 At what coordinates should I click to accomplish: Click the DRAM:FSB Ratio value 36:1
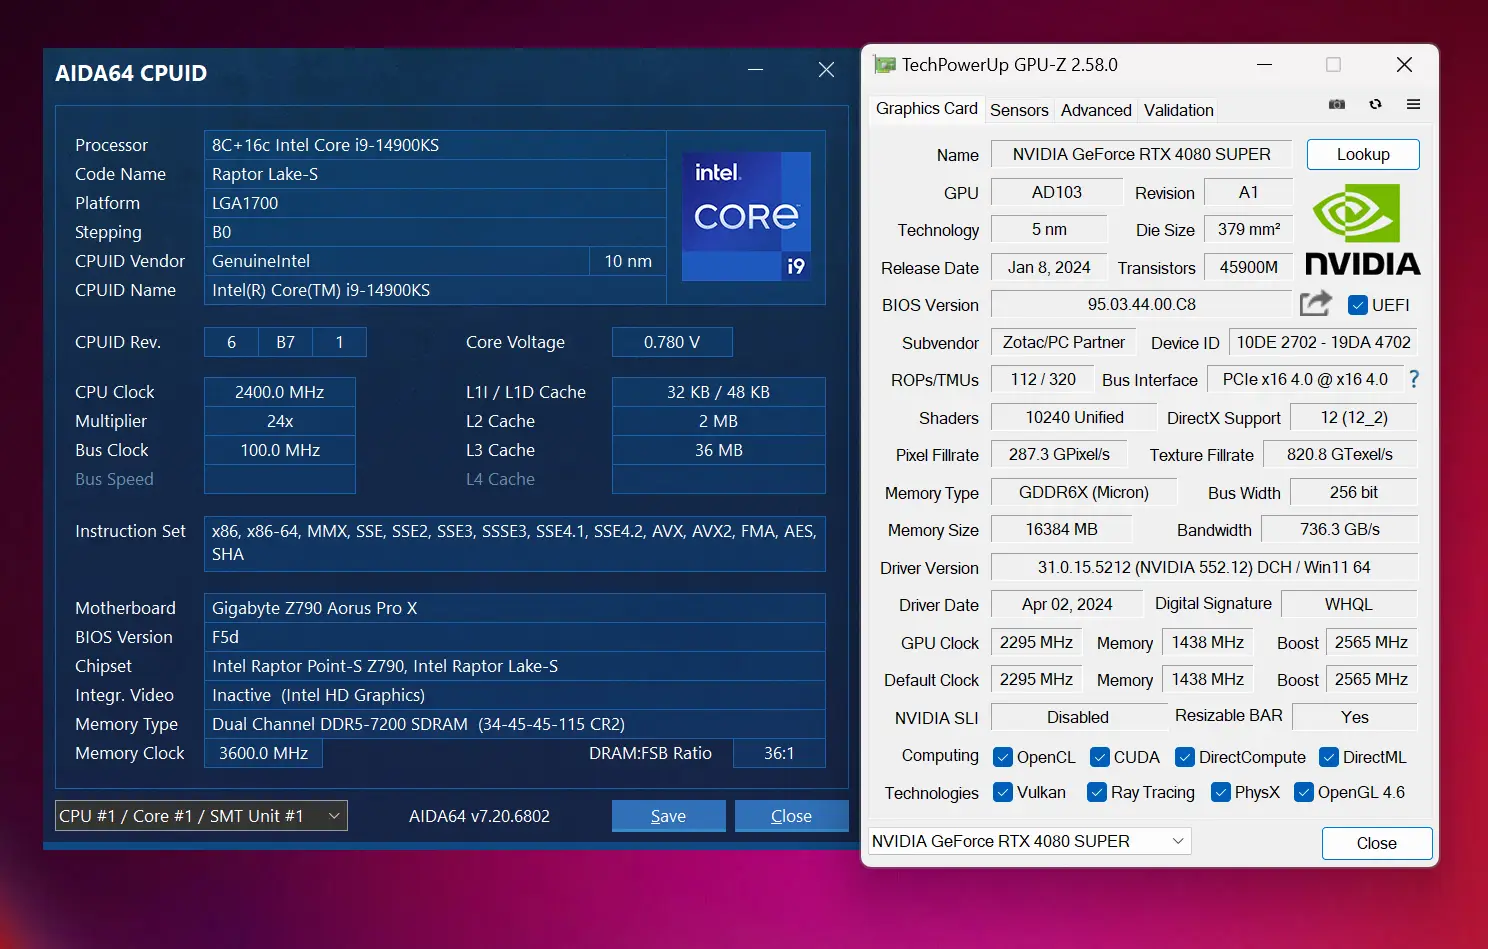pyautogui.click(x=779, y=753)
